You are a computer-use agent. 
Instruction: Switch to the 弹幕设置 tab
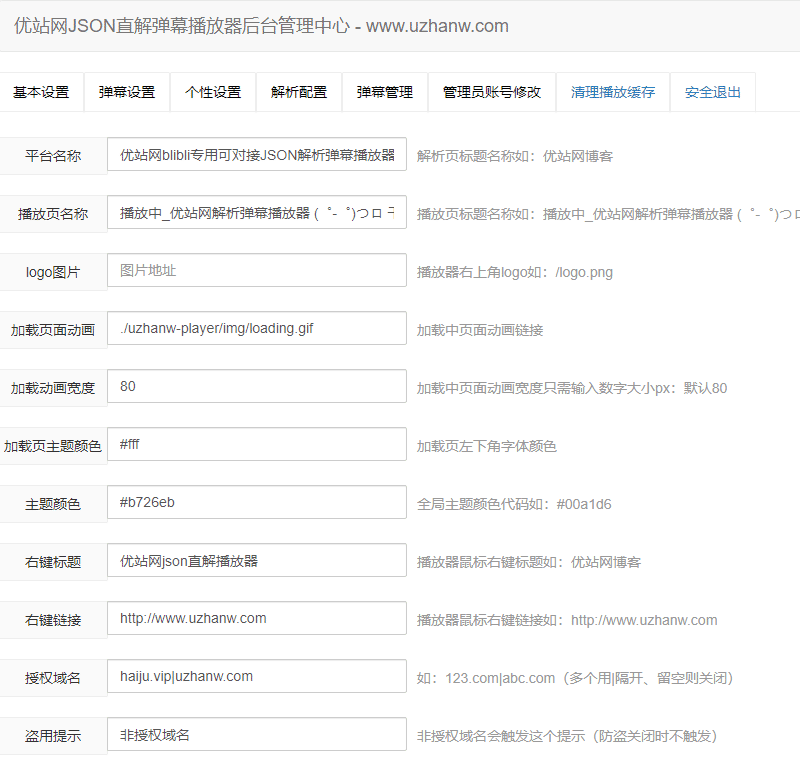coord(127,92)
